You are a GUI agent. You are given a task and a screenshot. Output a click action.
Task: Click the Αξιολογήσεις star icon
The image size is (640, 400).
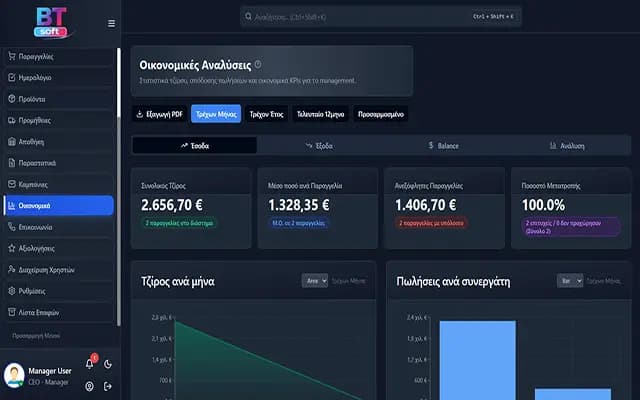tap(12, 248)
